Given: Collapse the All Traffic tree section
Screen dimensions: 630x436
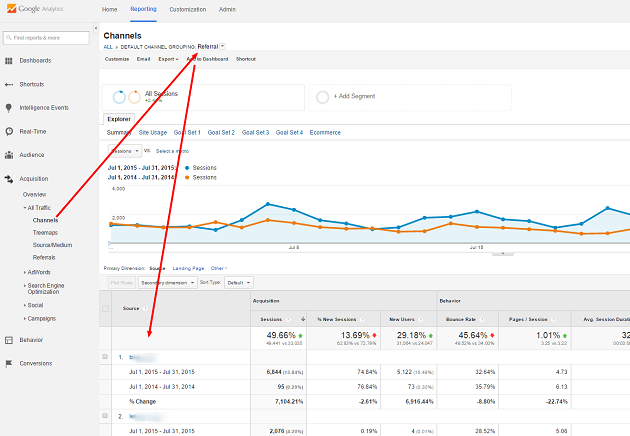Looking at the screenshot, I should click(25, 208).
